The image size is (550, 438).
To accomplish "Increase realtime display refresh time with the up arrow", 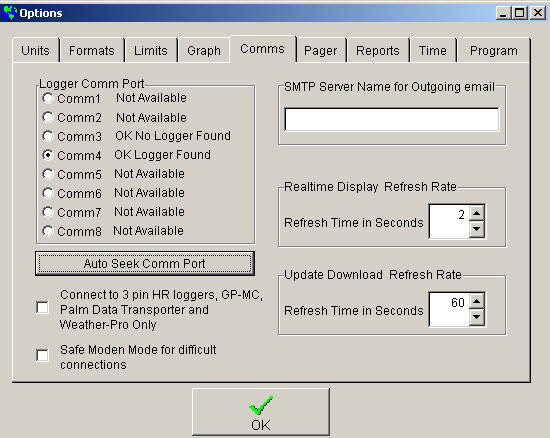I will click(477, 213).
